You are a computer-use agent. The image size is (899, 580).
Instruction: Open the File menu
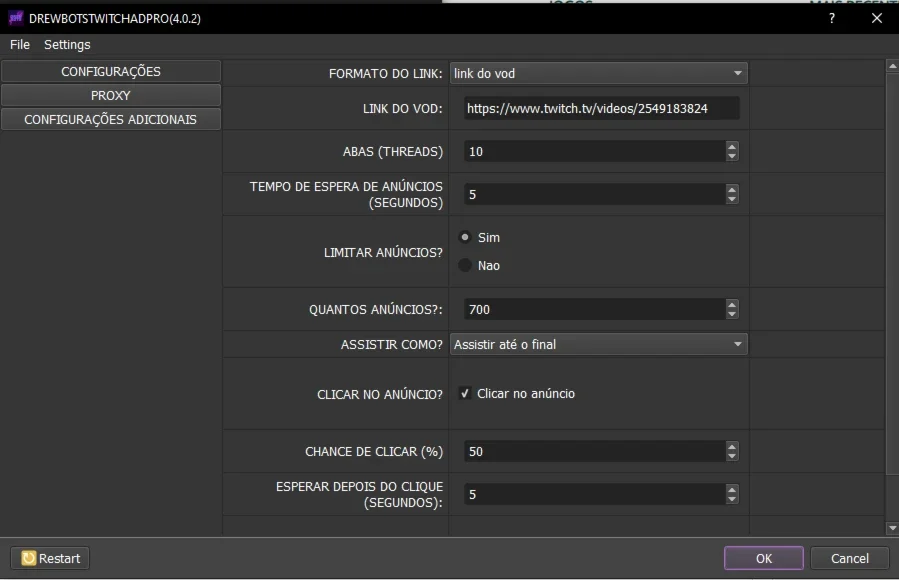click(20, 45)
